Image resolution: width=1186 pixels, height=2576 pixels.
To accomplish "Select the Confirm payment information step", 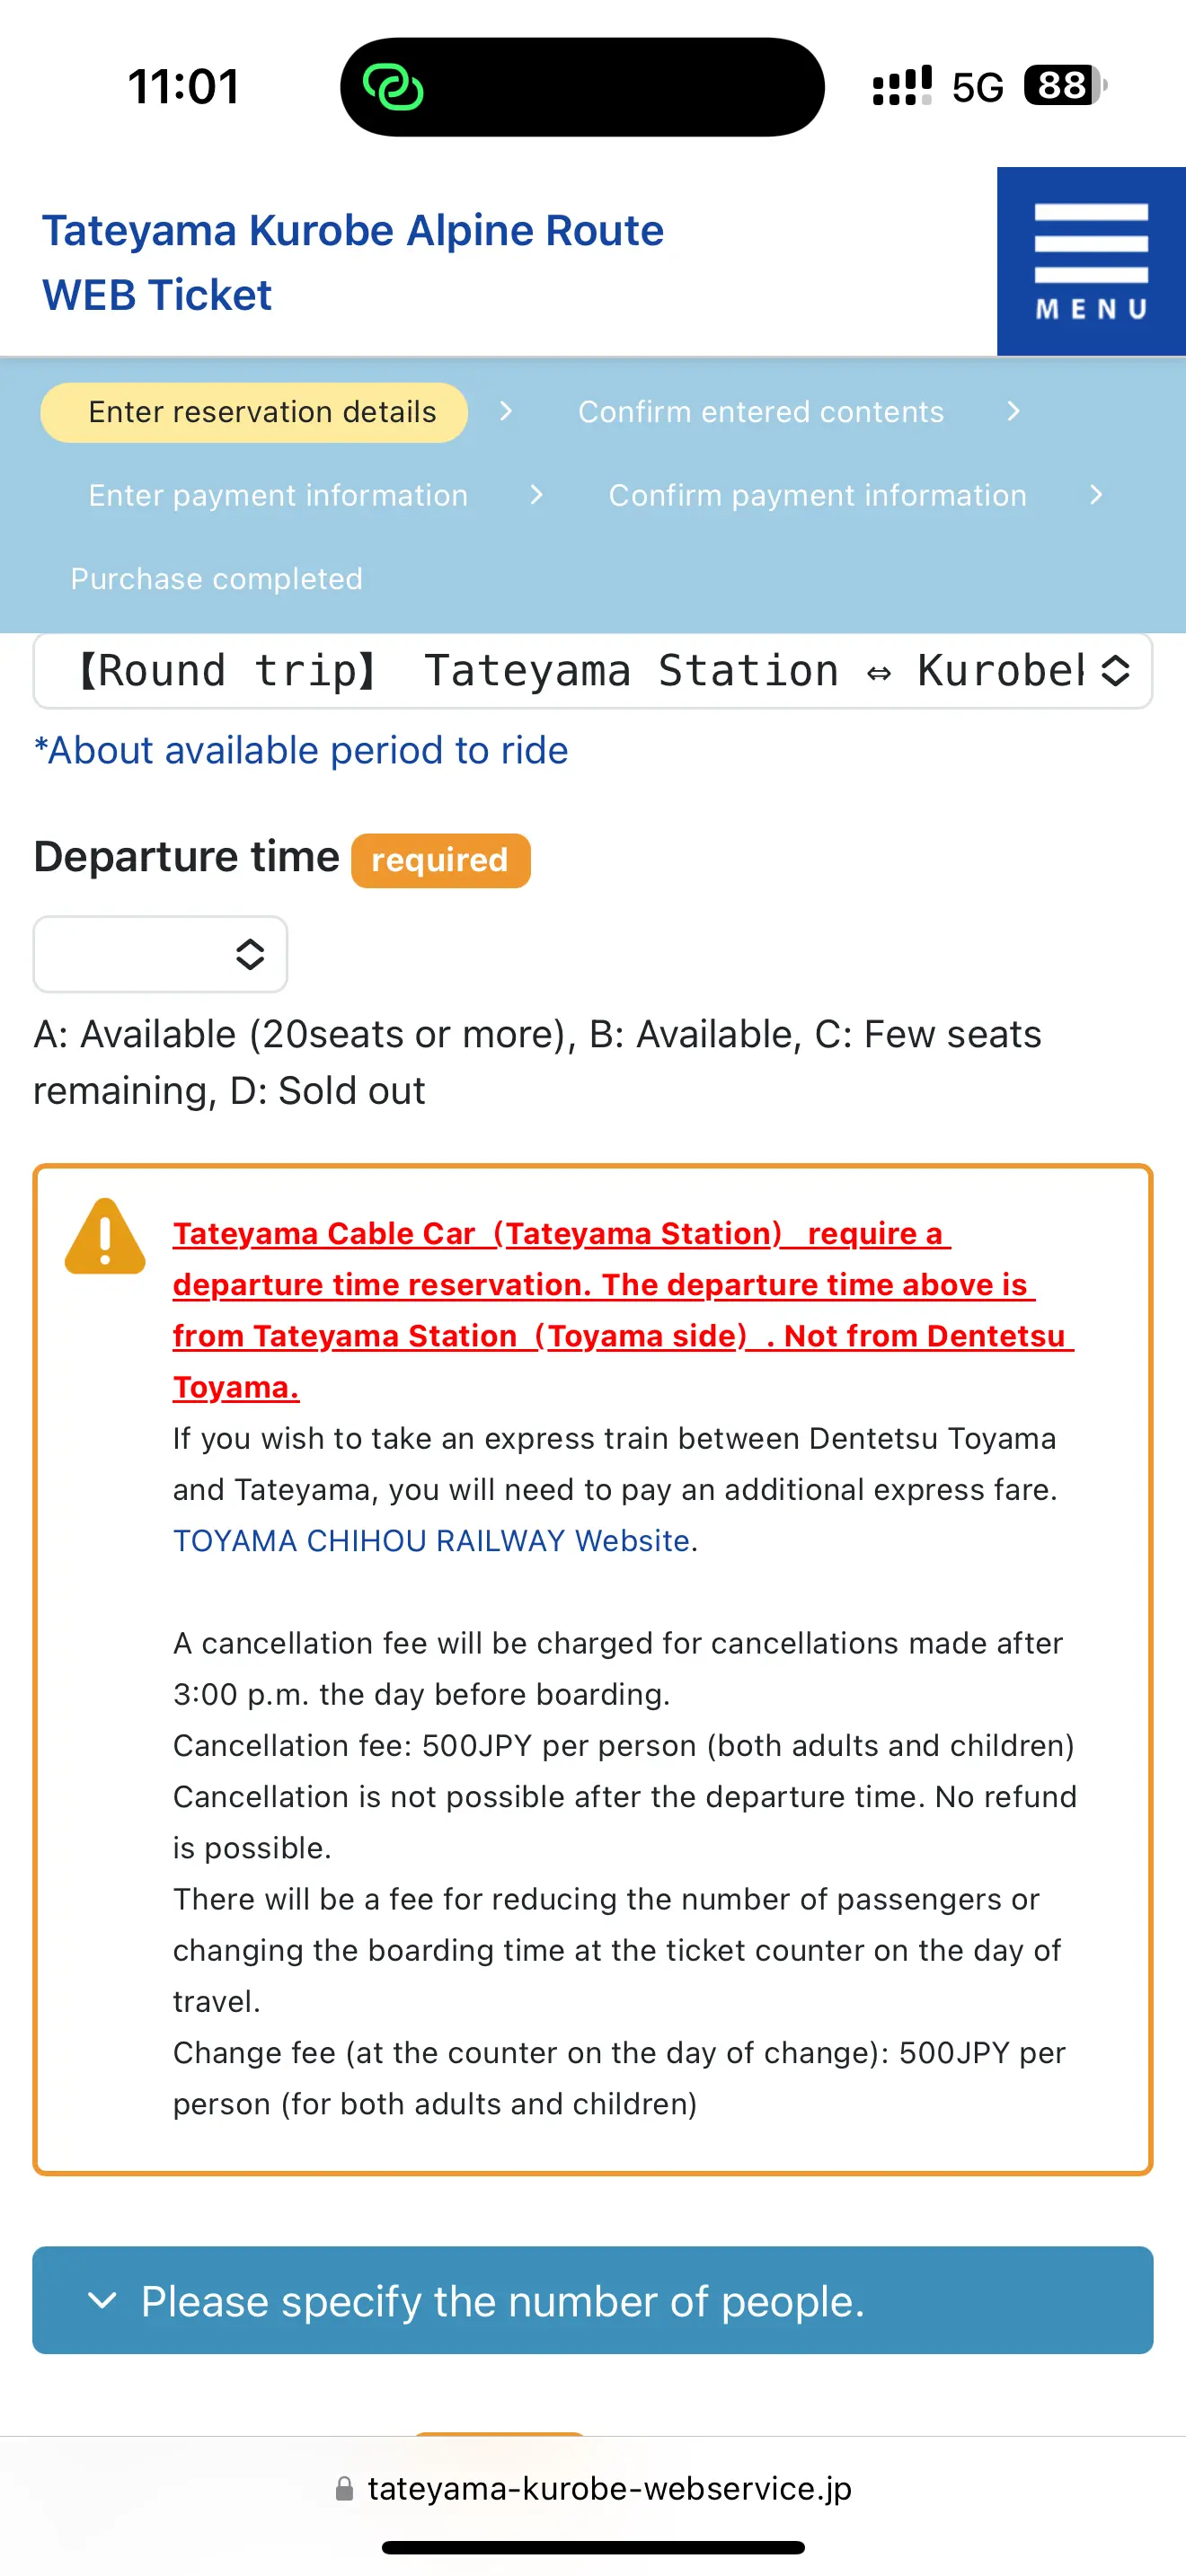I will (818, 495).
